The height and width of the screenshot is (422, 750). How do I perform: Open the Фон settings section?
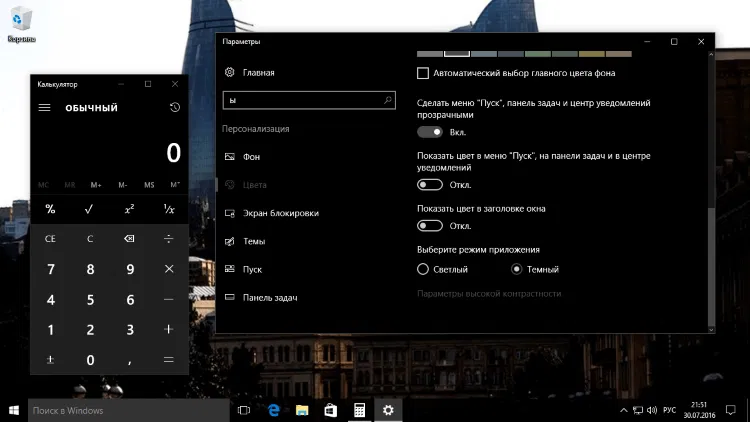(x=251, y=157)
